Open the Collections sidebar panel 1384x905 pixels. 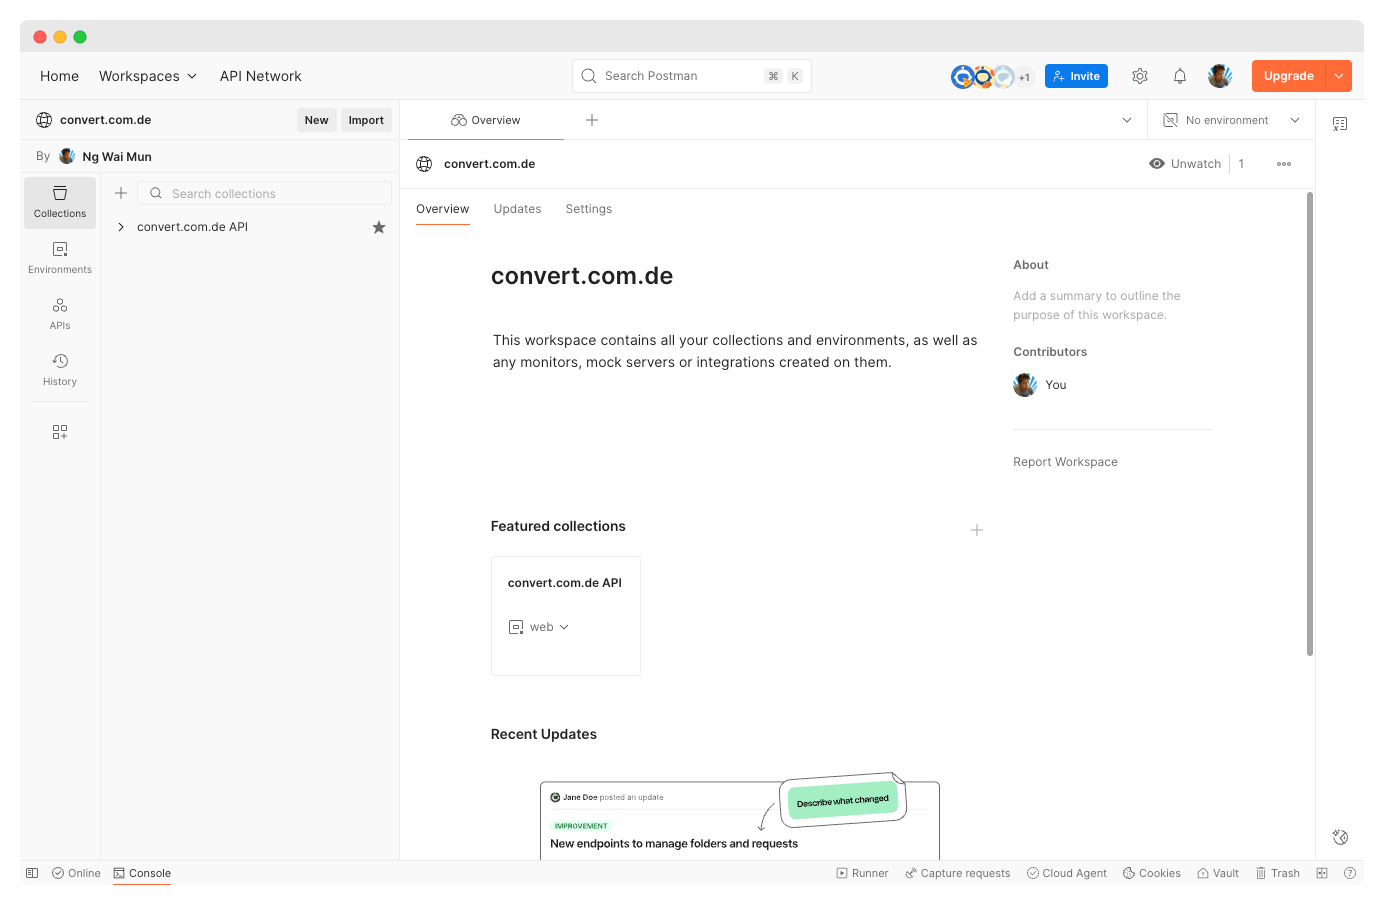click(60, 202)
